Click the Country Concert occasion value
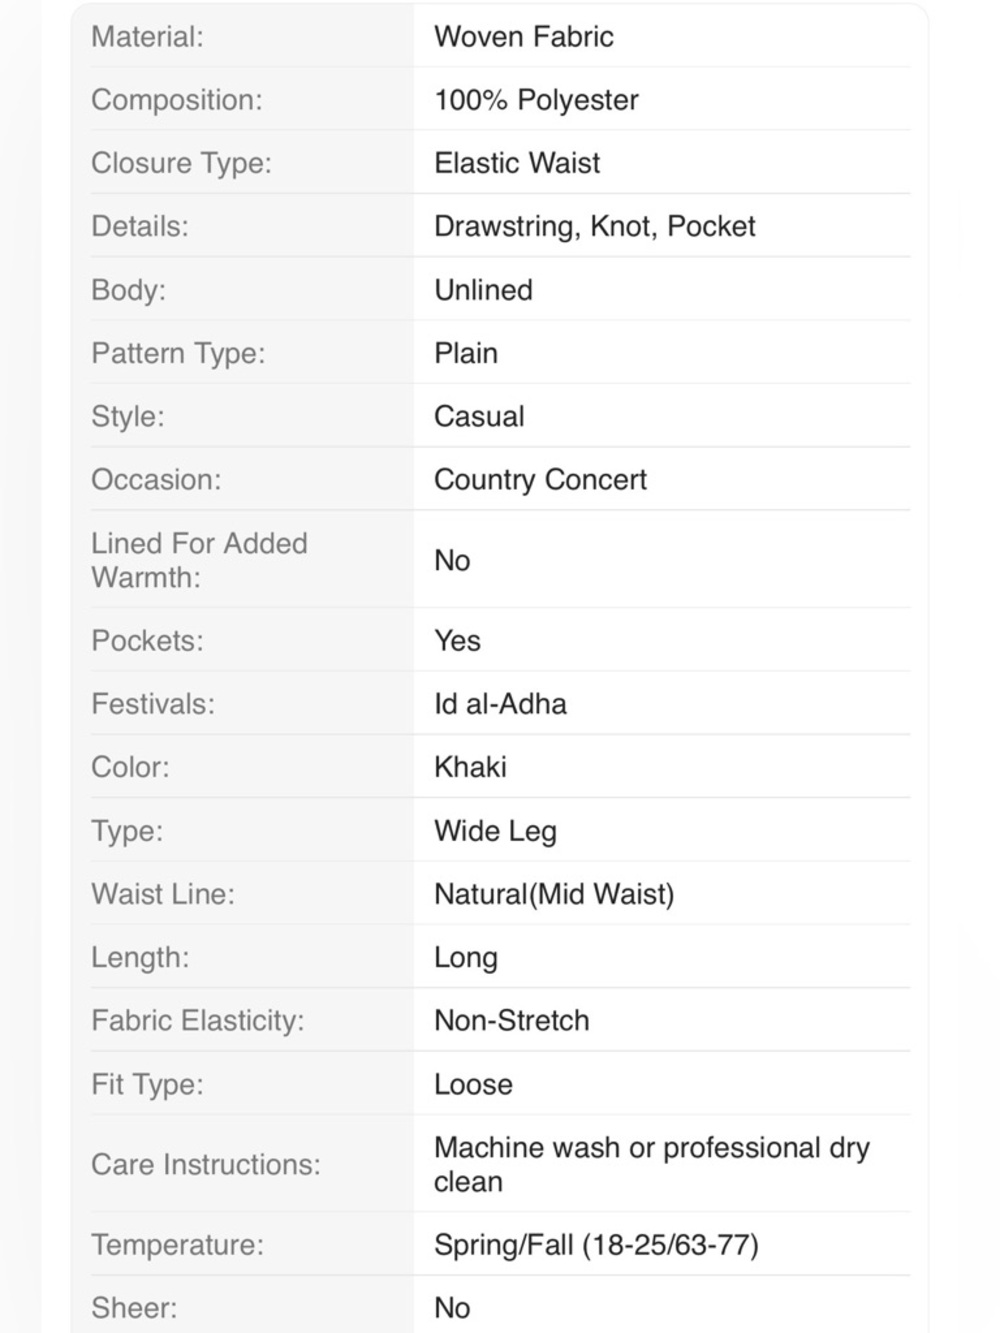Screen dimensions: 1000x1333 coord(540,480)
